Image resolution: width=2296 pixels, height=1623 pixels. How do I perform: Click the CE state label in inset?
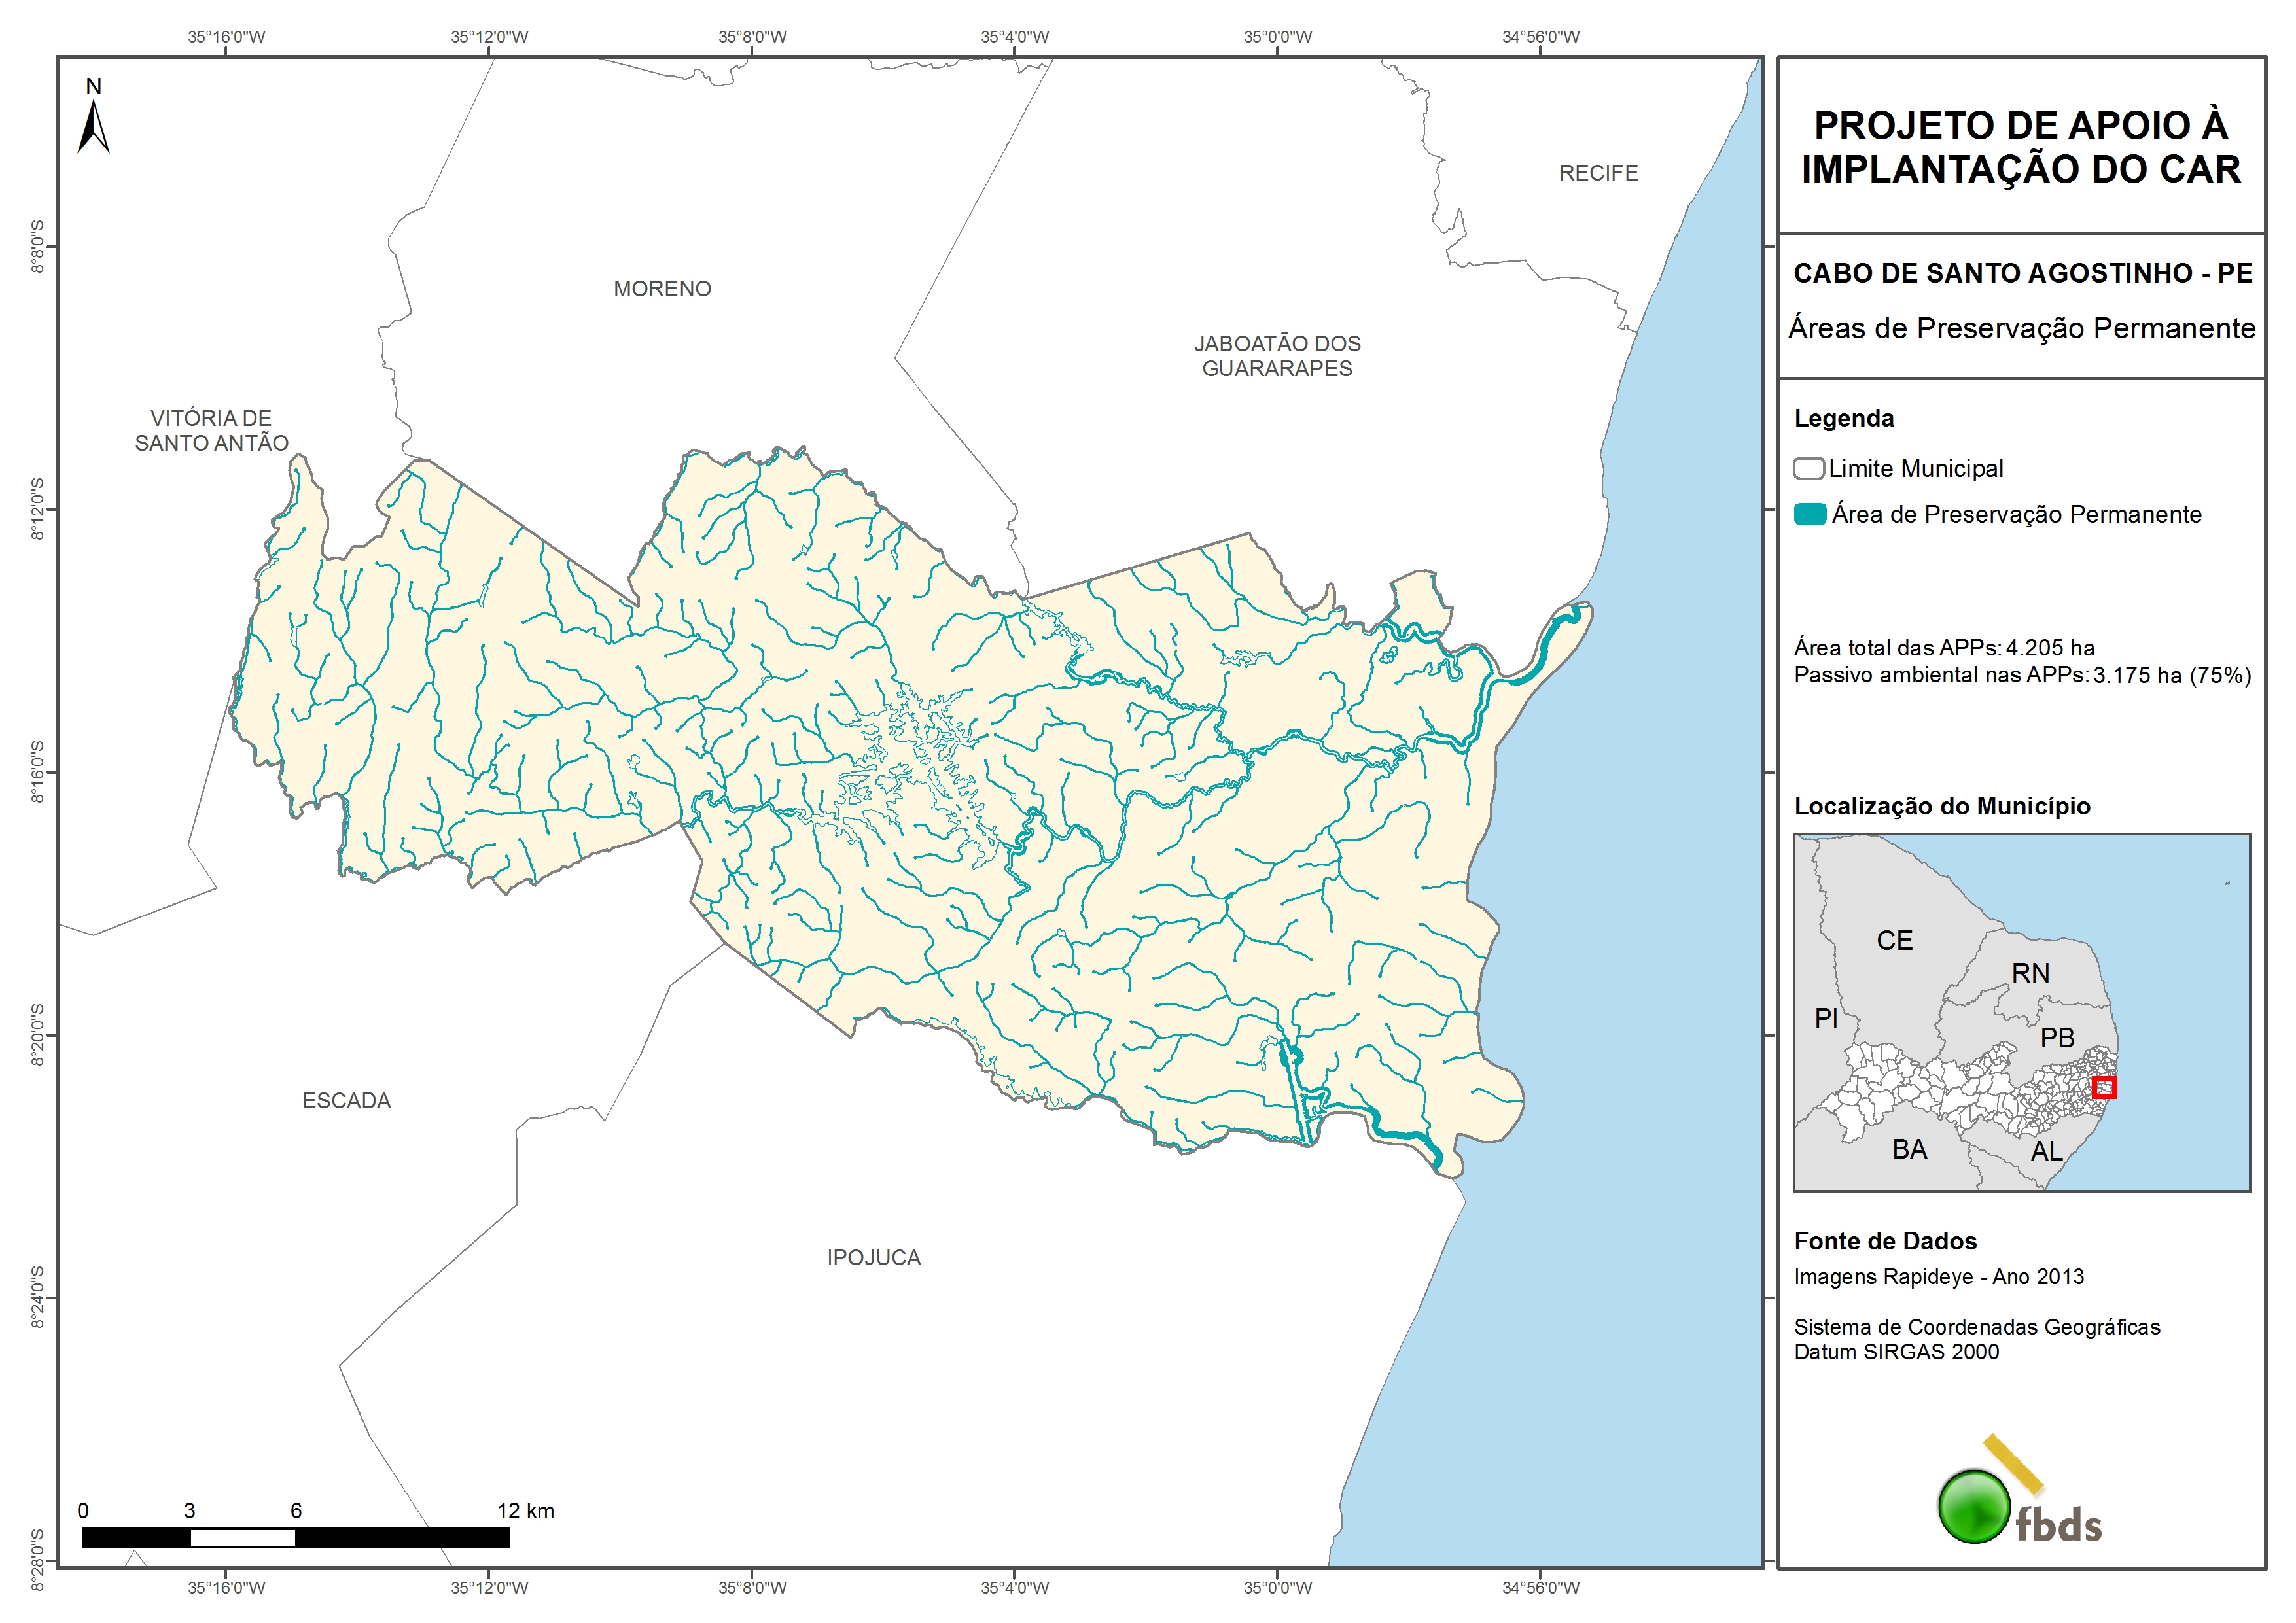click(x=1894, y=941)
